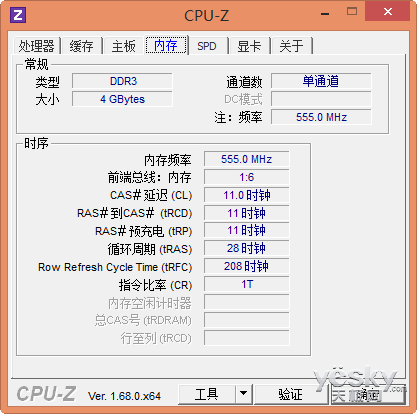Screen dimensions: 417x414
Task: Click the CAS# latency 11.0 field
Action: pos(247,195)
